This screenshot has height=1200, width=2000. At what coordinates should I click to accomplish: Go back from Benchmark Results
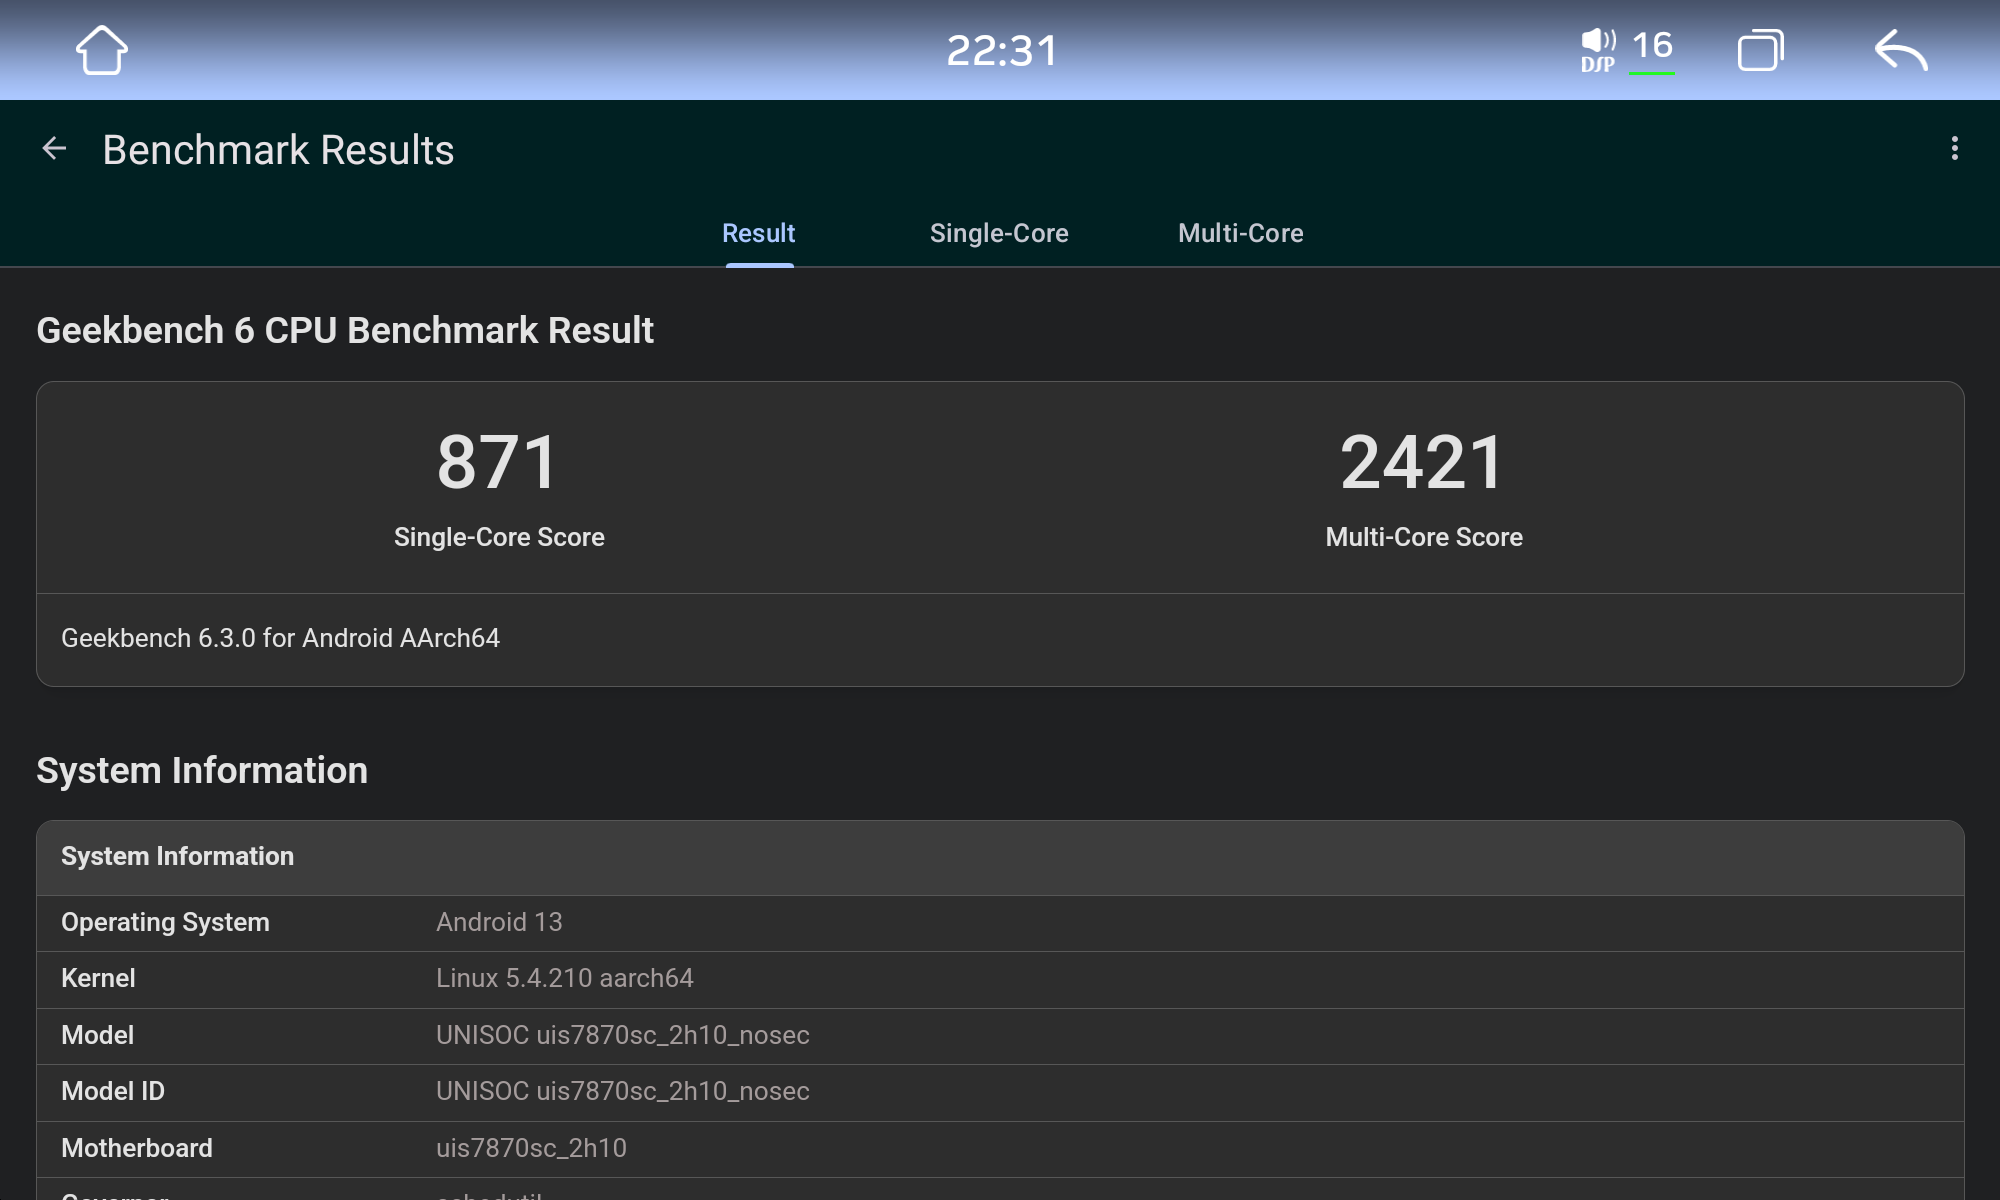[54, 149]
